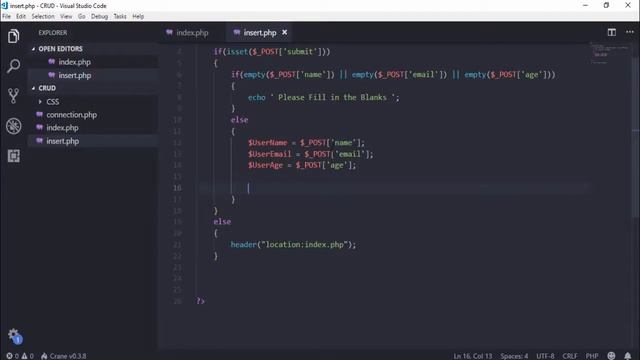The image size is (640, 360).
Task: Change indentation via Spaces: 4
Action: point(514,356)
